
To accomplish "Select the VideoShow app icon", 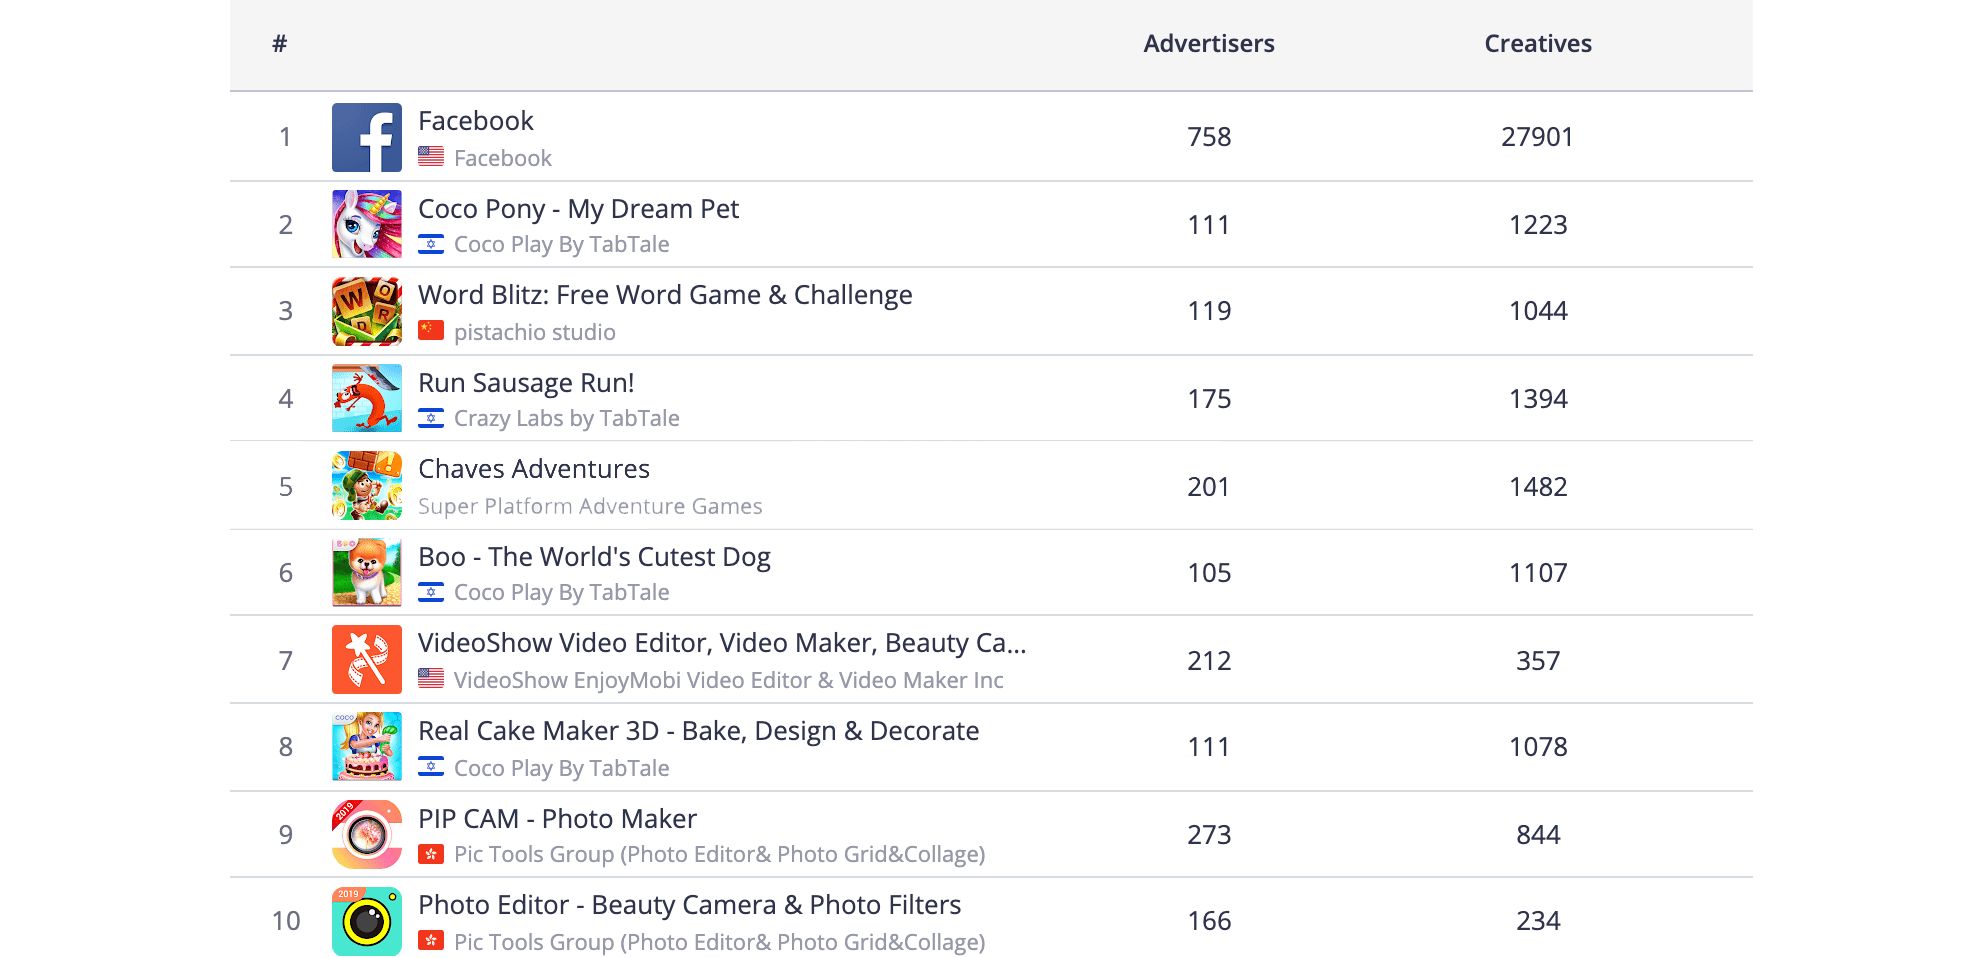I will [367, 659].
